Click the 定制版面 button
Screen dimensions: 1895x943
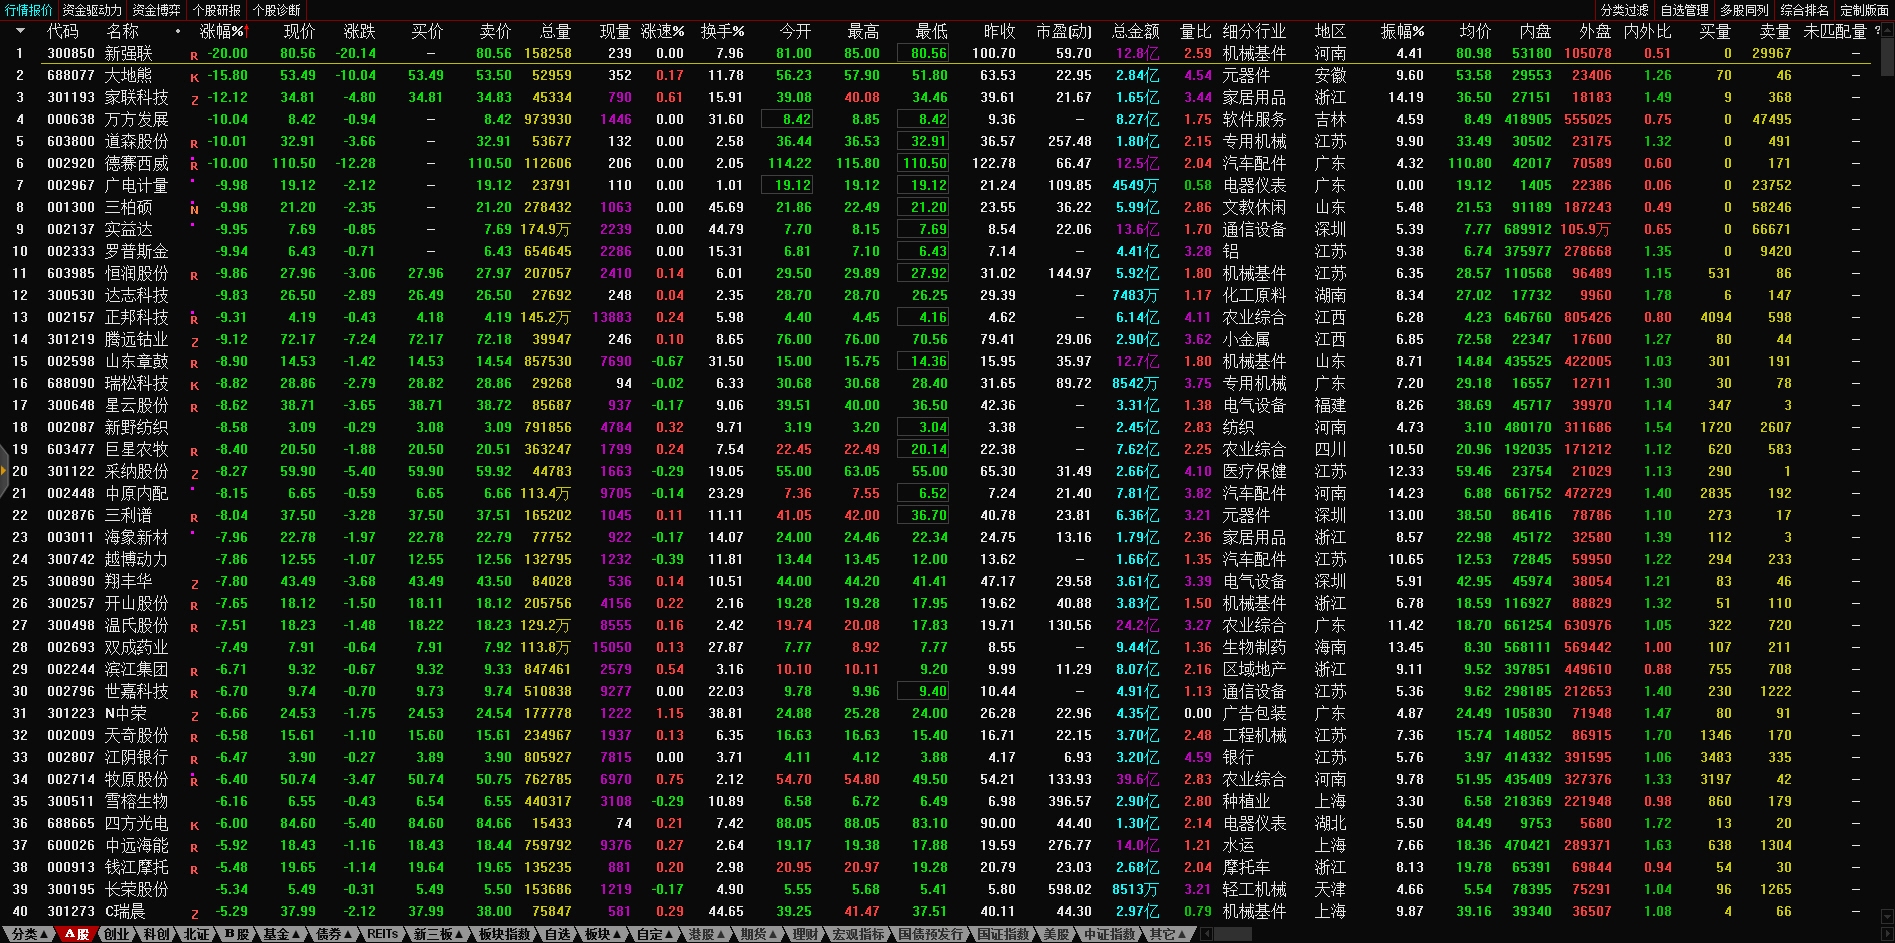tap(1864, 10)
